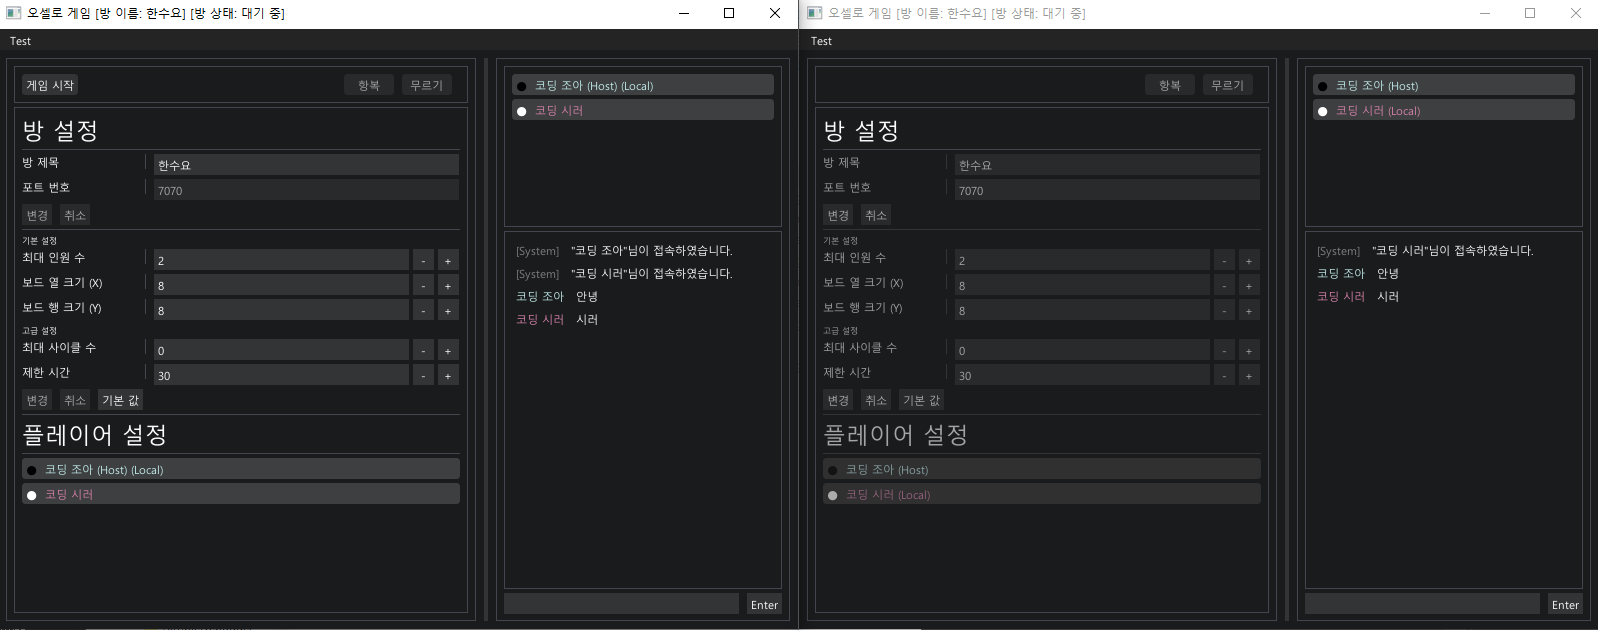The image size is (1598, 630).
Task: Decrease 최대 인원 수 with minus, left window
Action: [x=423, y=260]
